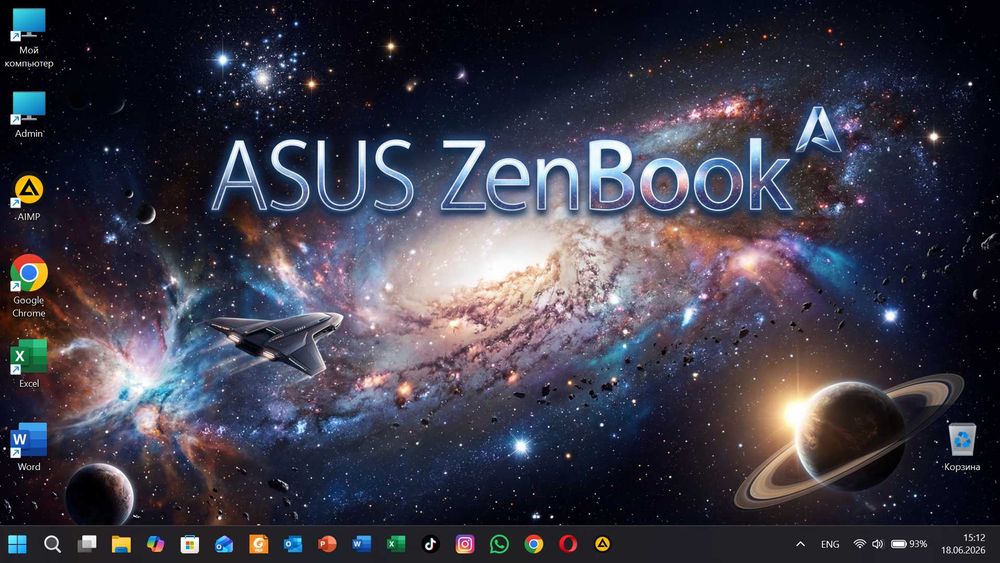Launch Excel from the taskbar

click(397, 544)
